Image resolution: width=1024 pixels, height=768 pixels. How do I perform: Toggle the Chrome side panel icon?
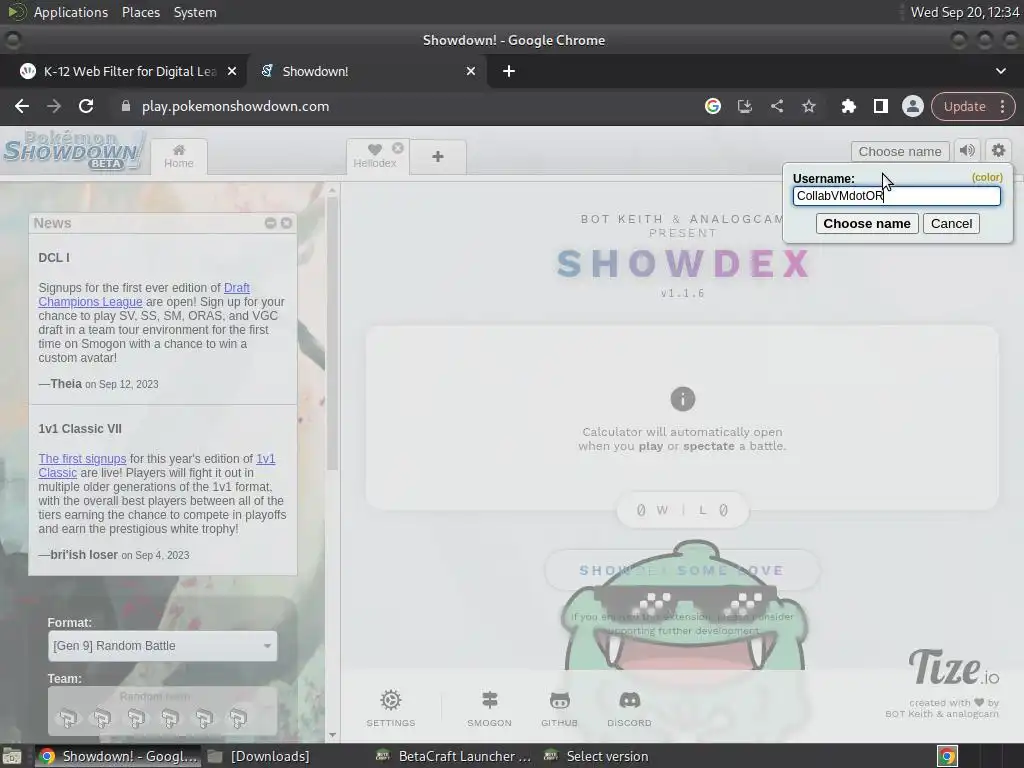880,106
